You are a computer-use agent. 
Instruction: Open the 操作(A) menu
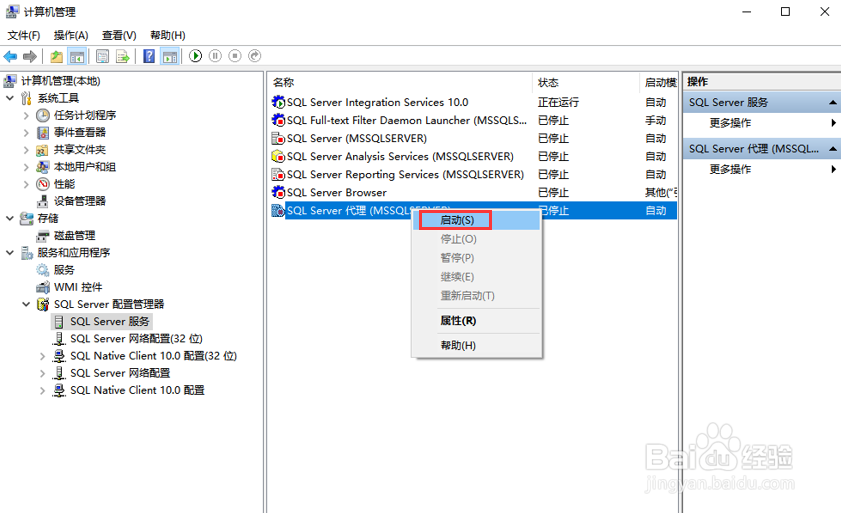click(x=71, y=35)
